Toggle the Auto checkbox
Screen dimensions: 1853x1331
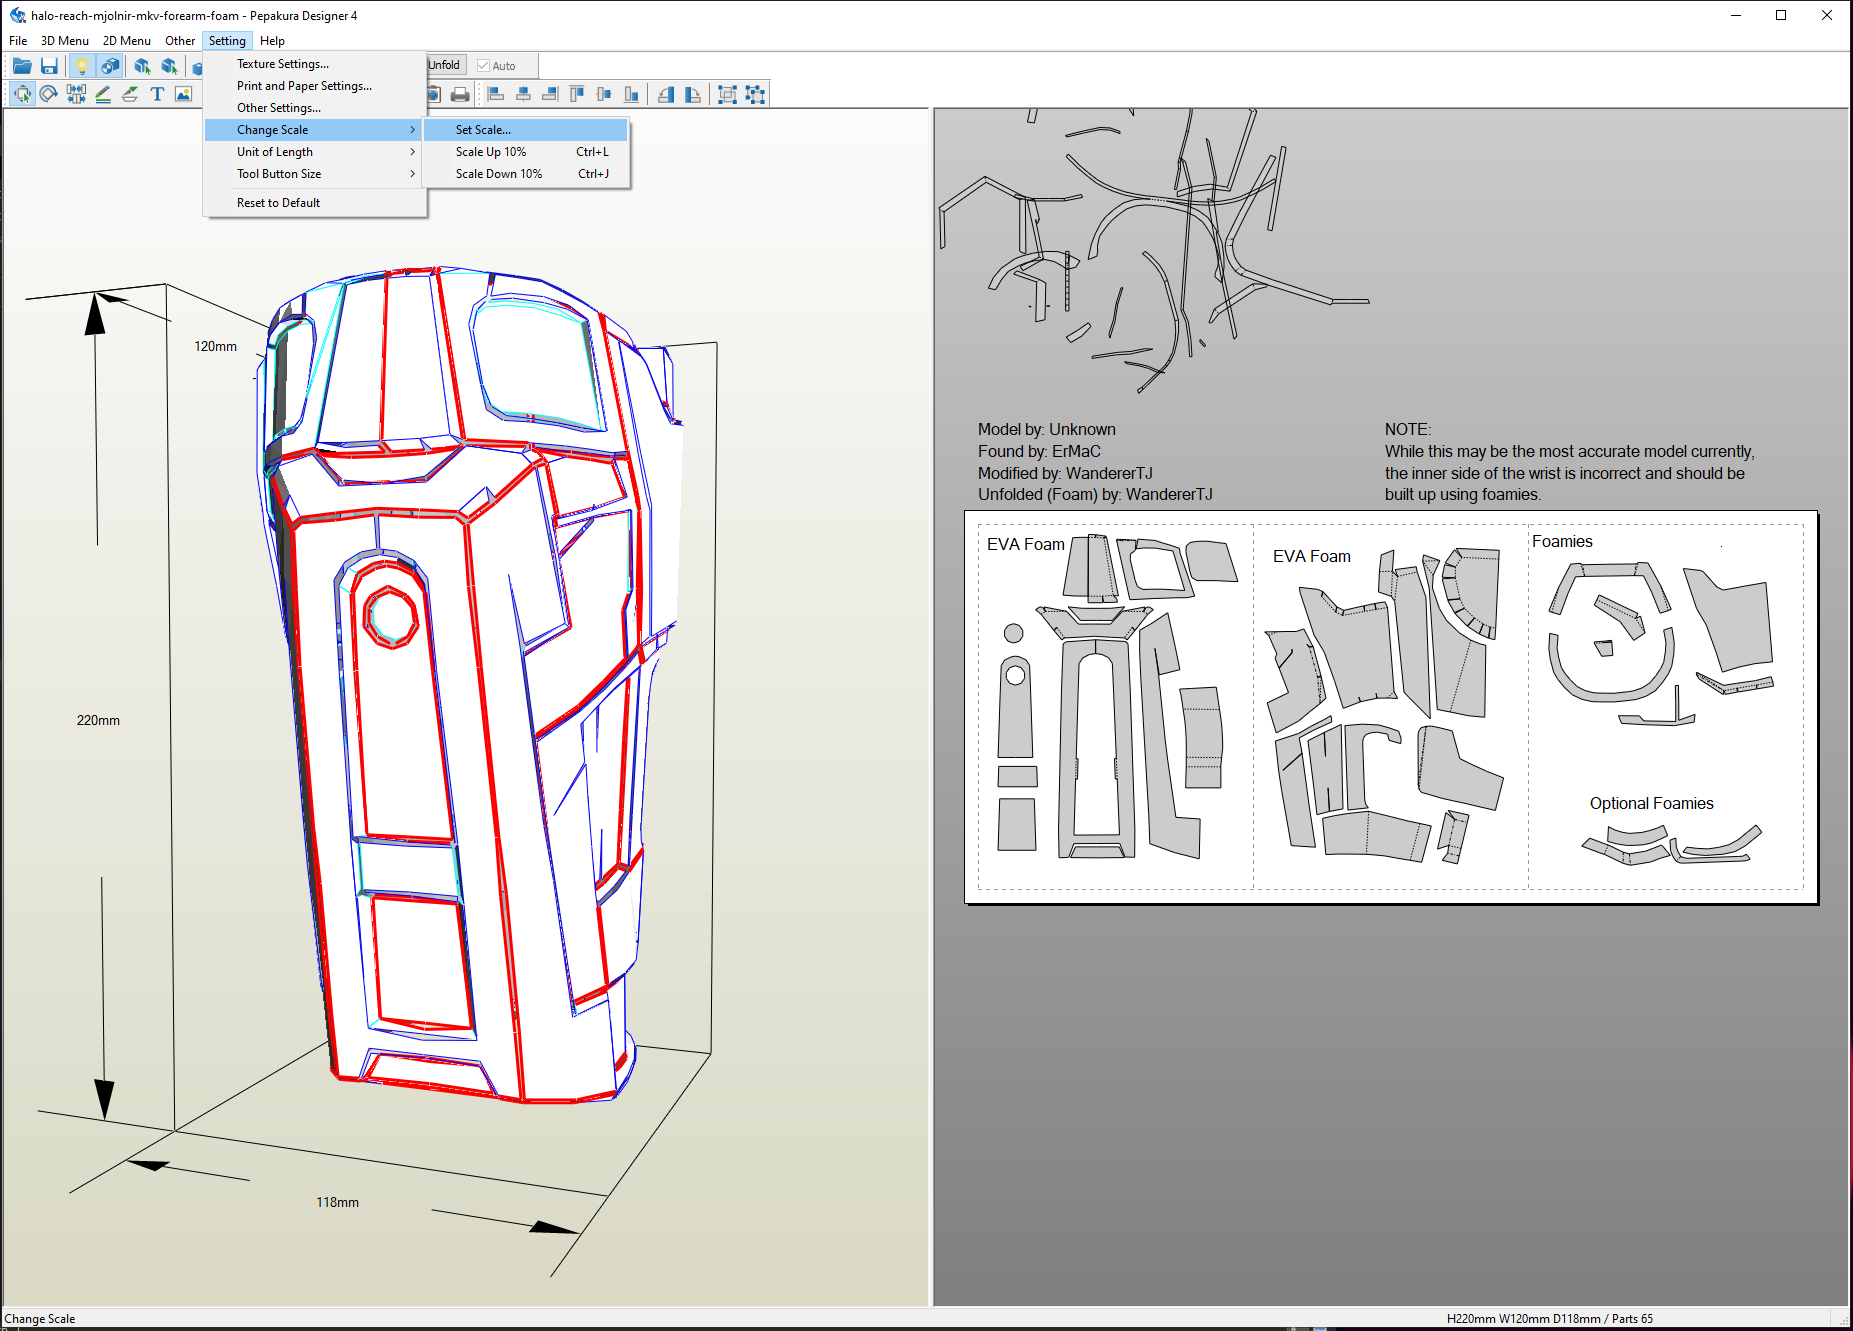tap(484, 66)
